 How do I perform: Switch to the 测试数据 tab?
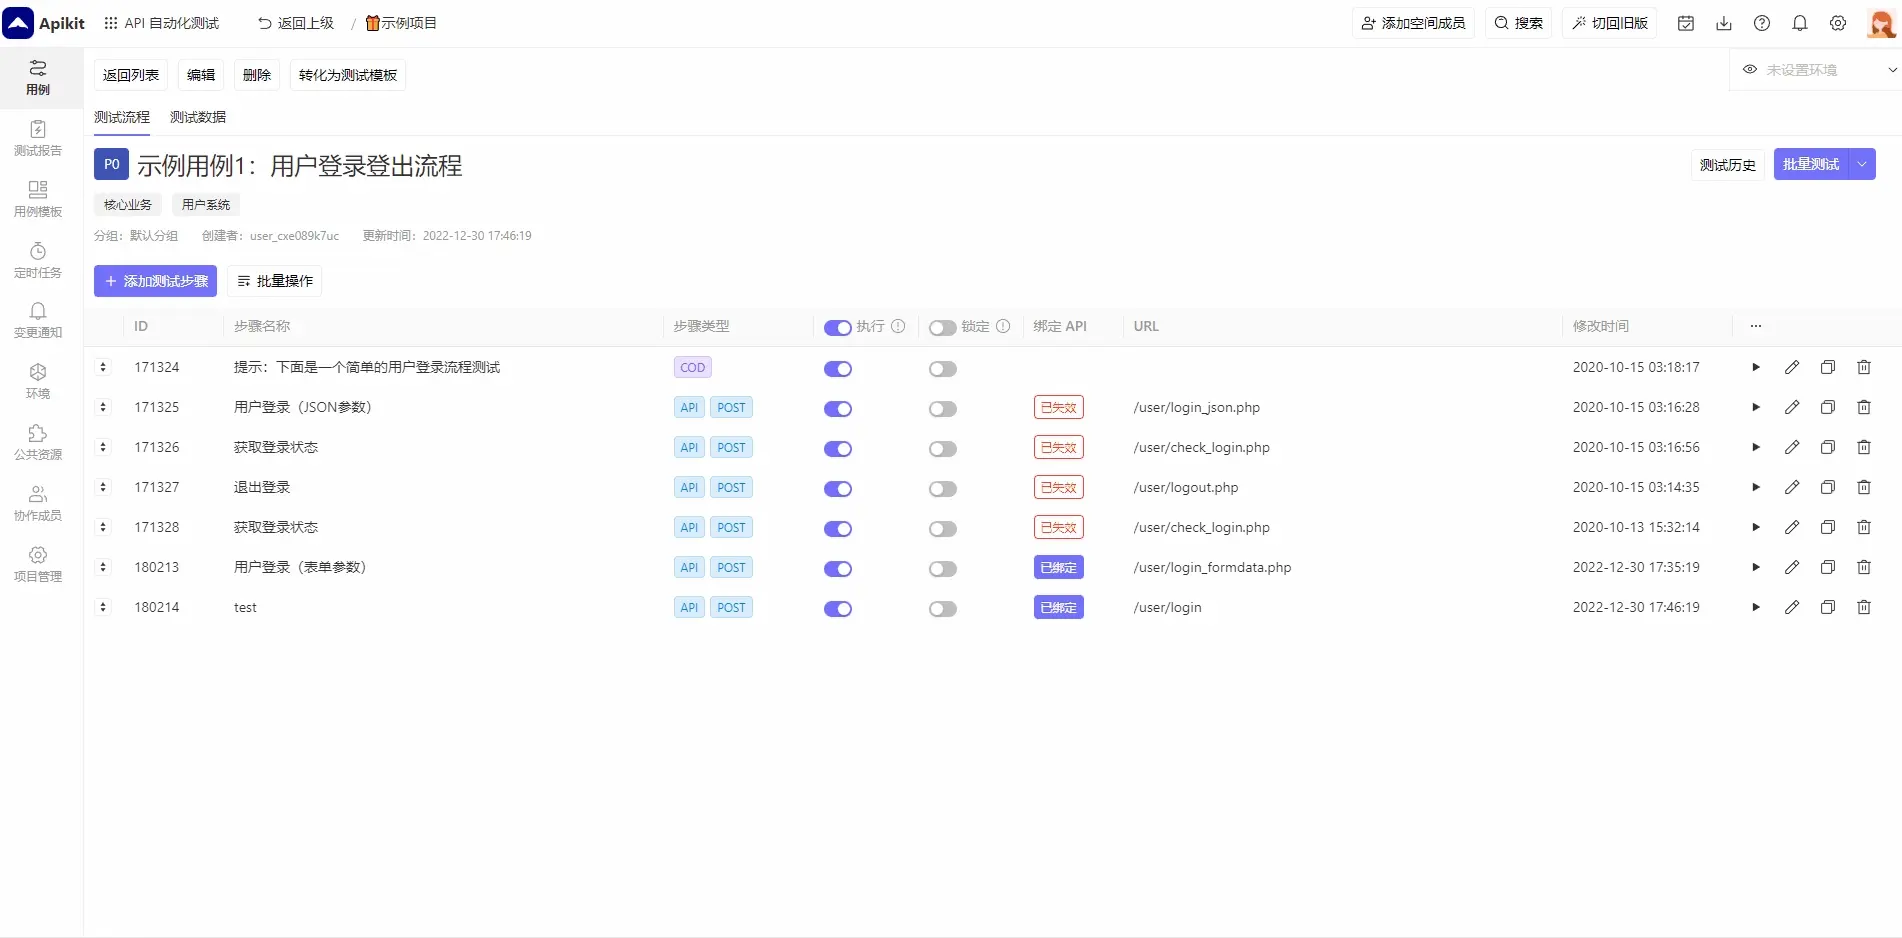point(197,117)
